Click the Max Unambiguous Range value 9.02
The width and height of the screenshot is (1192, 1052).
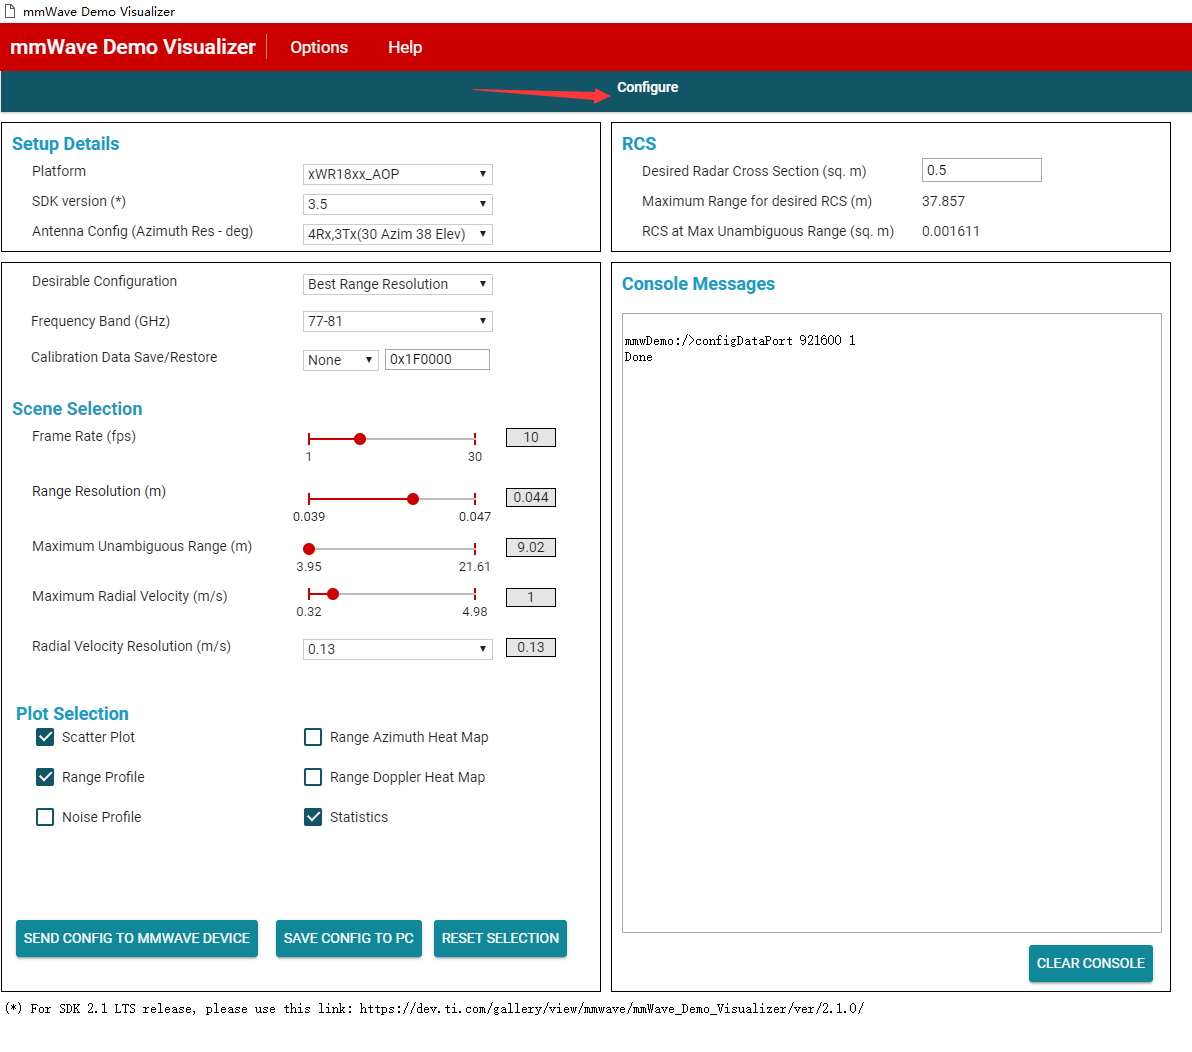(531, 547)
